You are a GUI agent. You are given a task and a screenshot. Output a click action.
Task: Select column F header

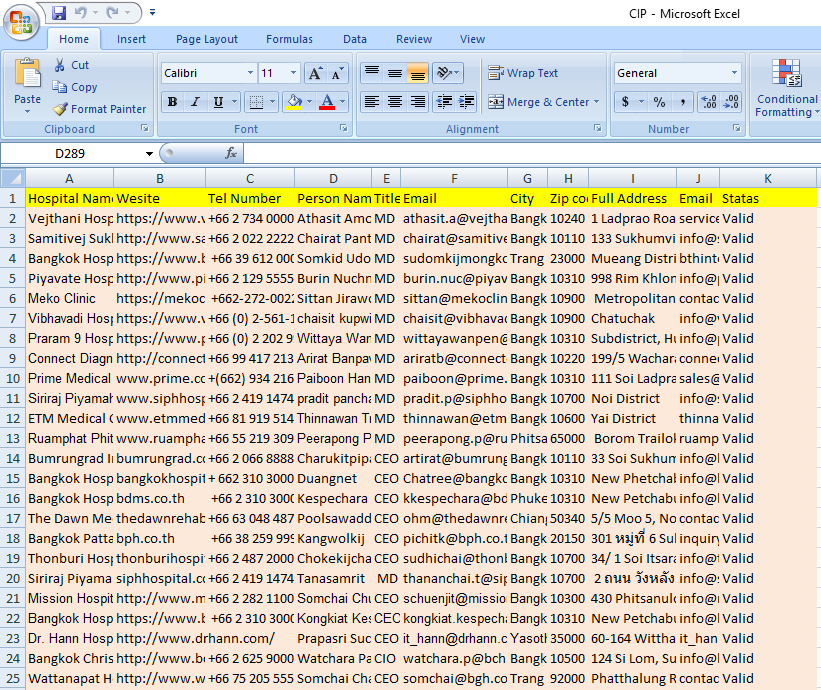453,178
